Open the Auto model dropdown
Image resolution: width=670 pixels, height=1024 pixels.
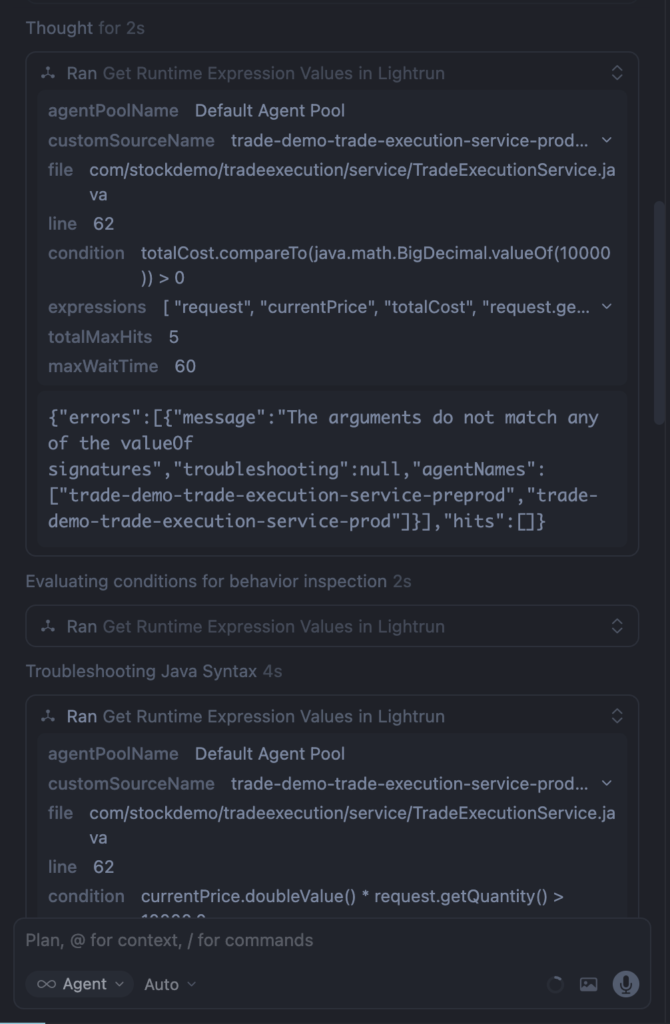pos(170,984)
